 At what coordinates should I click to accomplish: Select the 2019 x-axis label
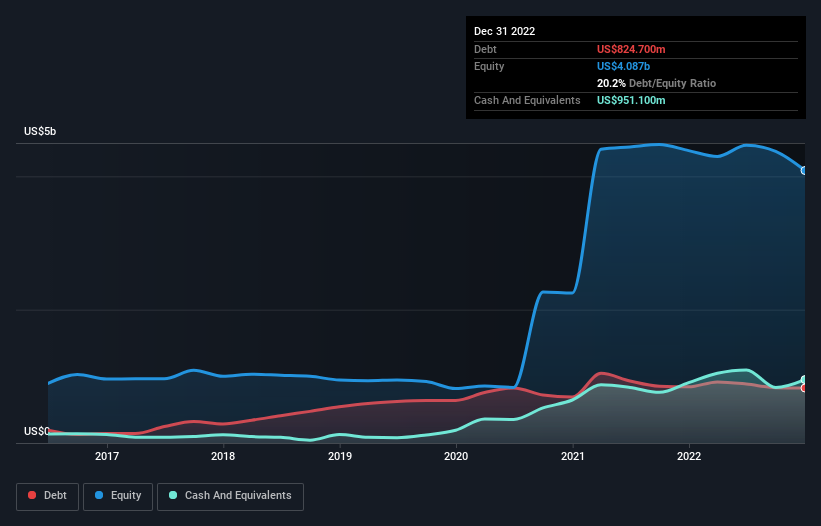tap(340, 456)
